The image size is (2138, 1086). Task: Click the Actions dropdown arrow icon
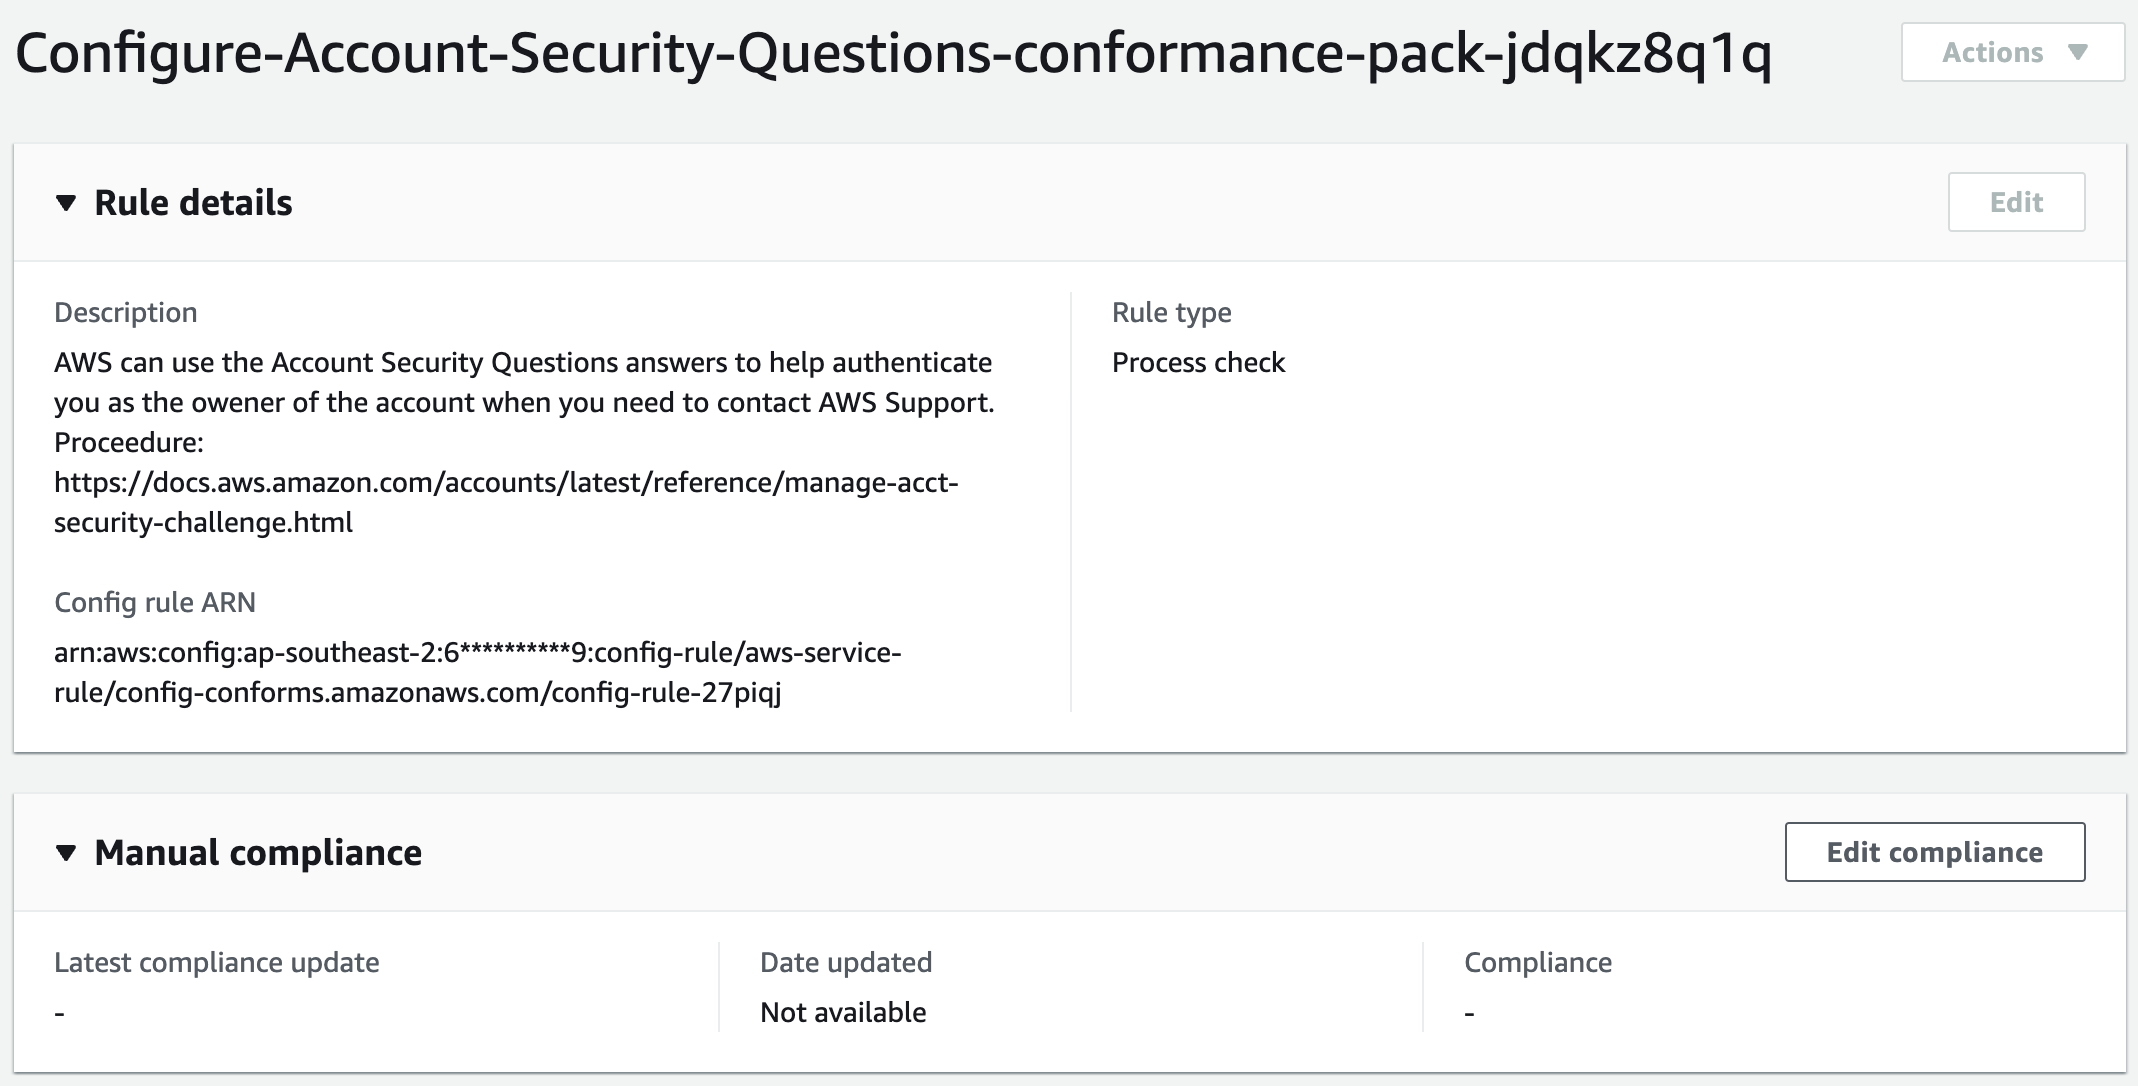2078,52
